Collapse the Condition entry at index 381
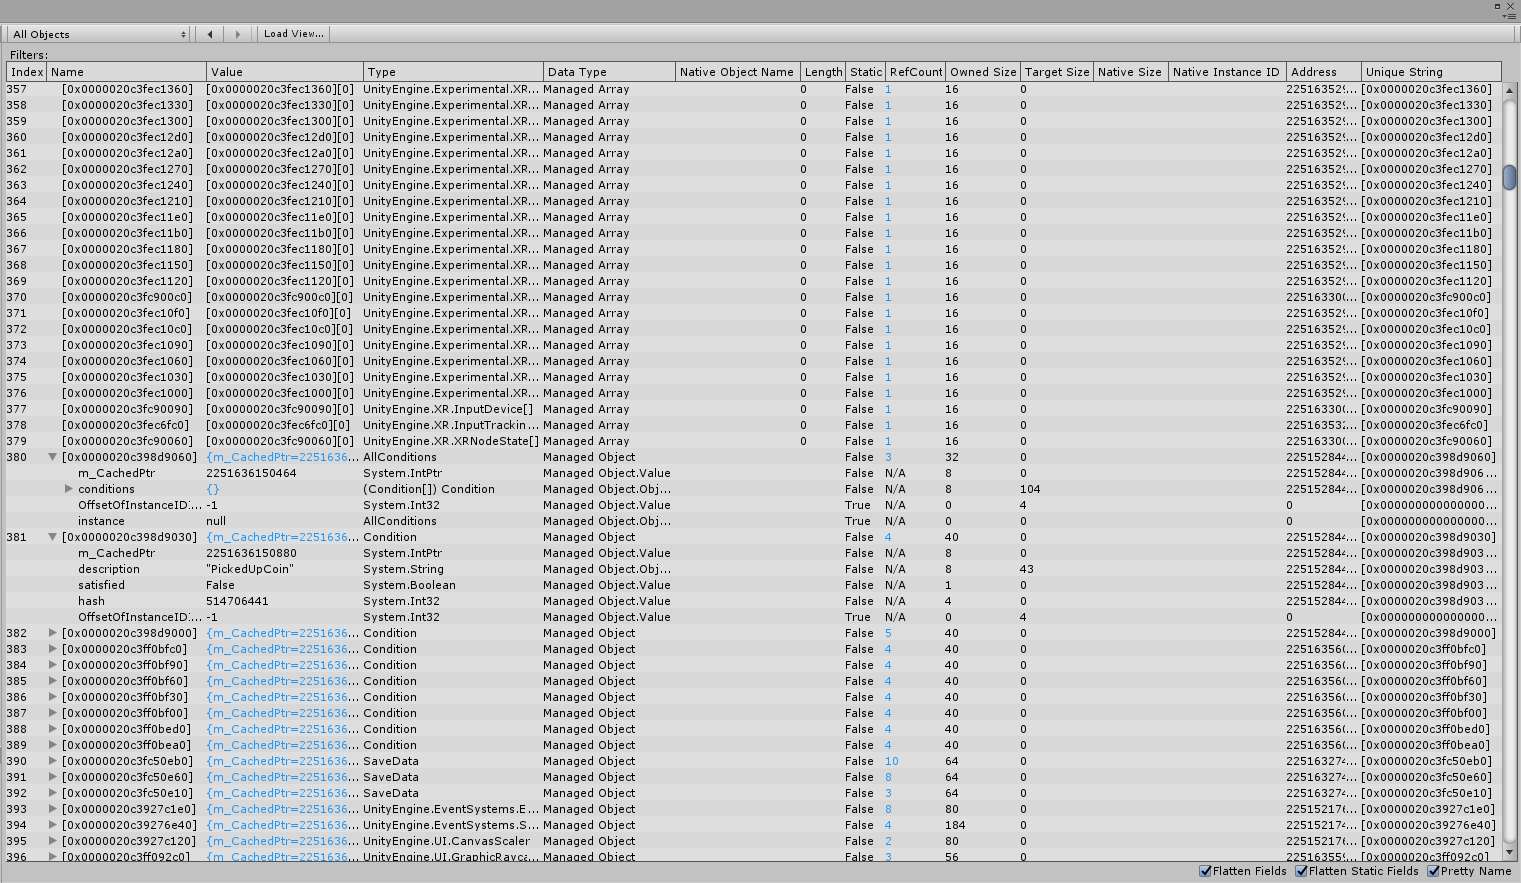This screenshot has width=1521, height=883. click(52, 537)
